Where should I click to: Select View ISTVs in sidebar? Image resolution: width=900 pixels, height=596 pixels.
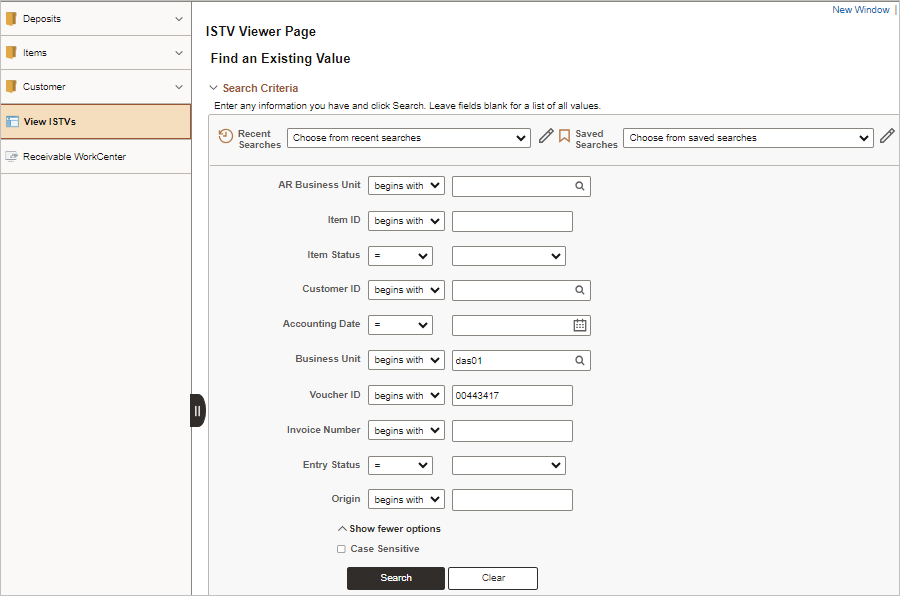point(96,122)
